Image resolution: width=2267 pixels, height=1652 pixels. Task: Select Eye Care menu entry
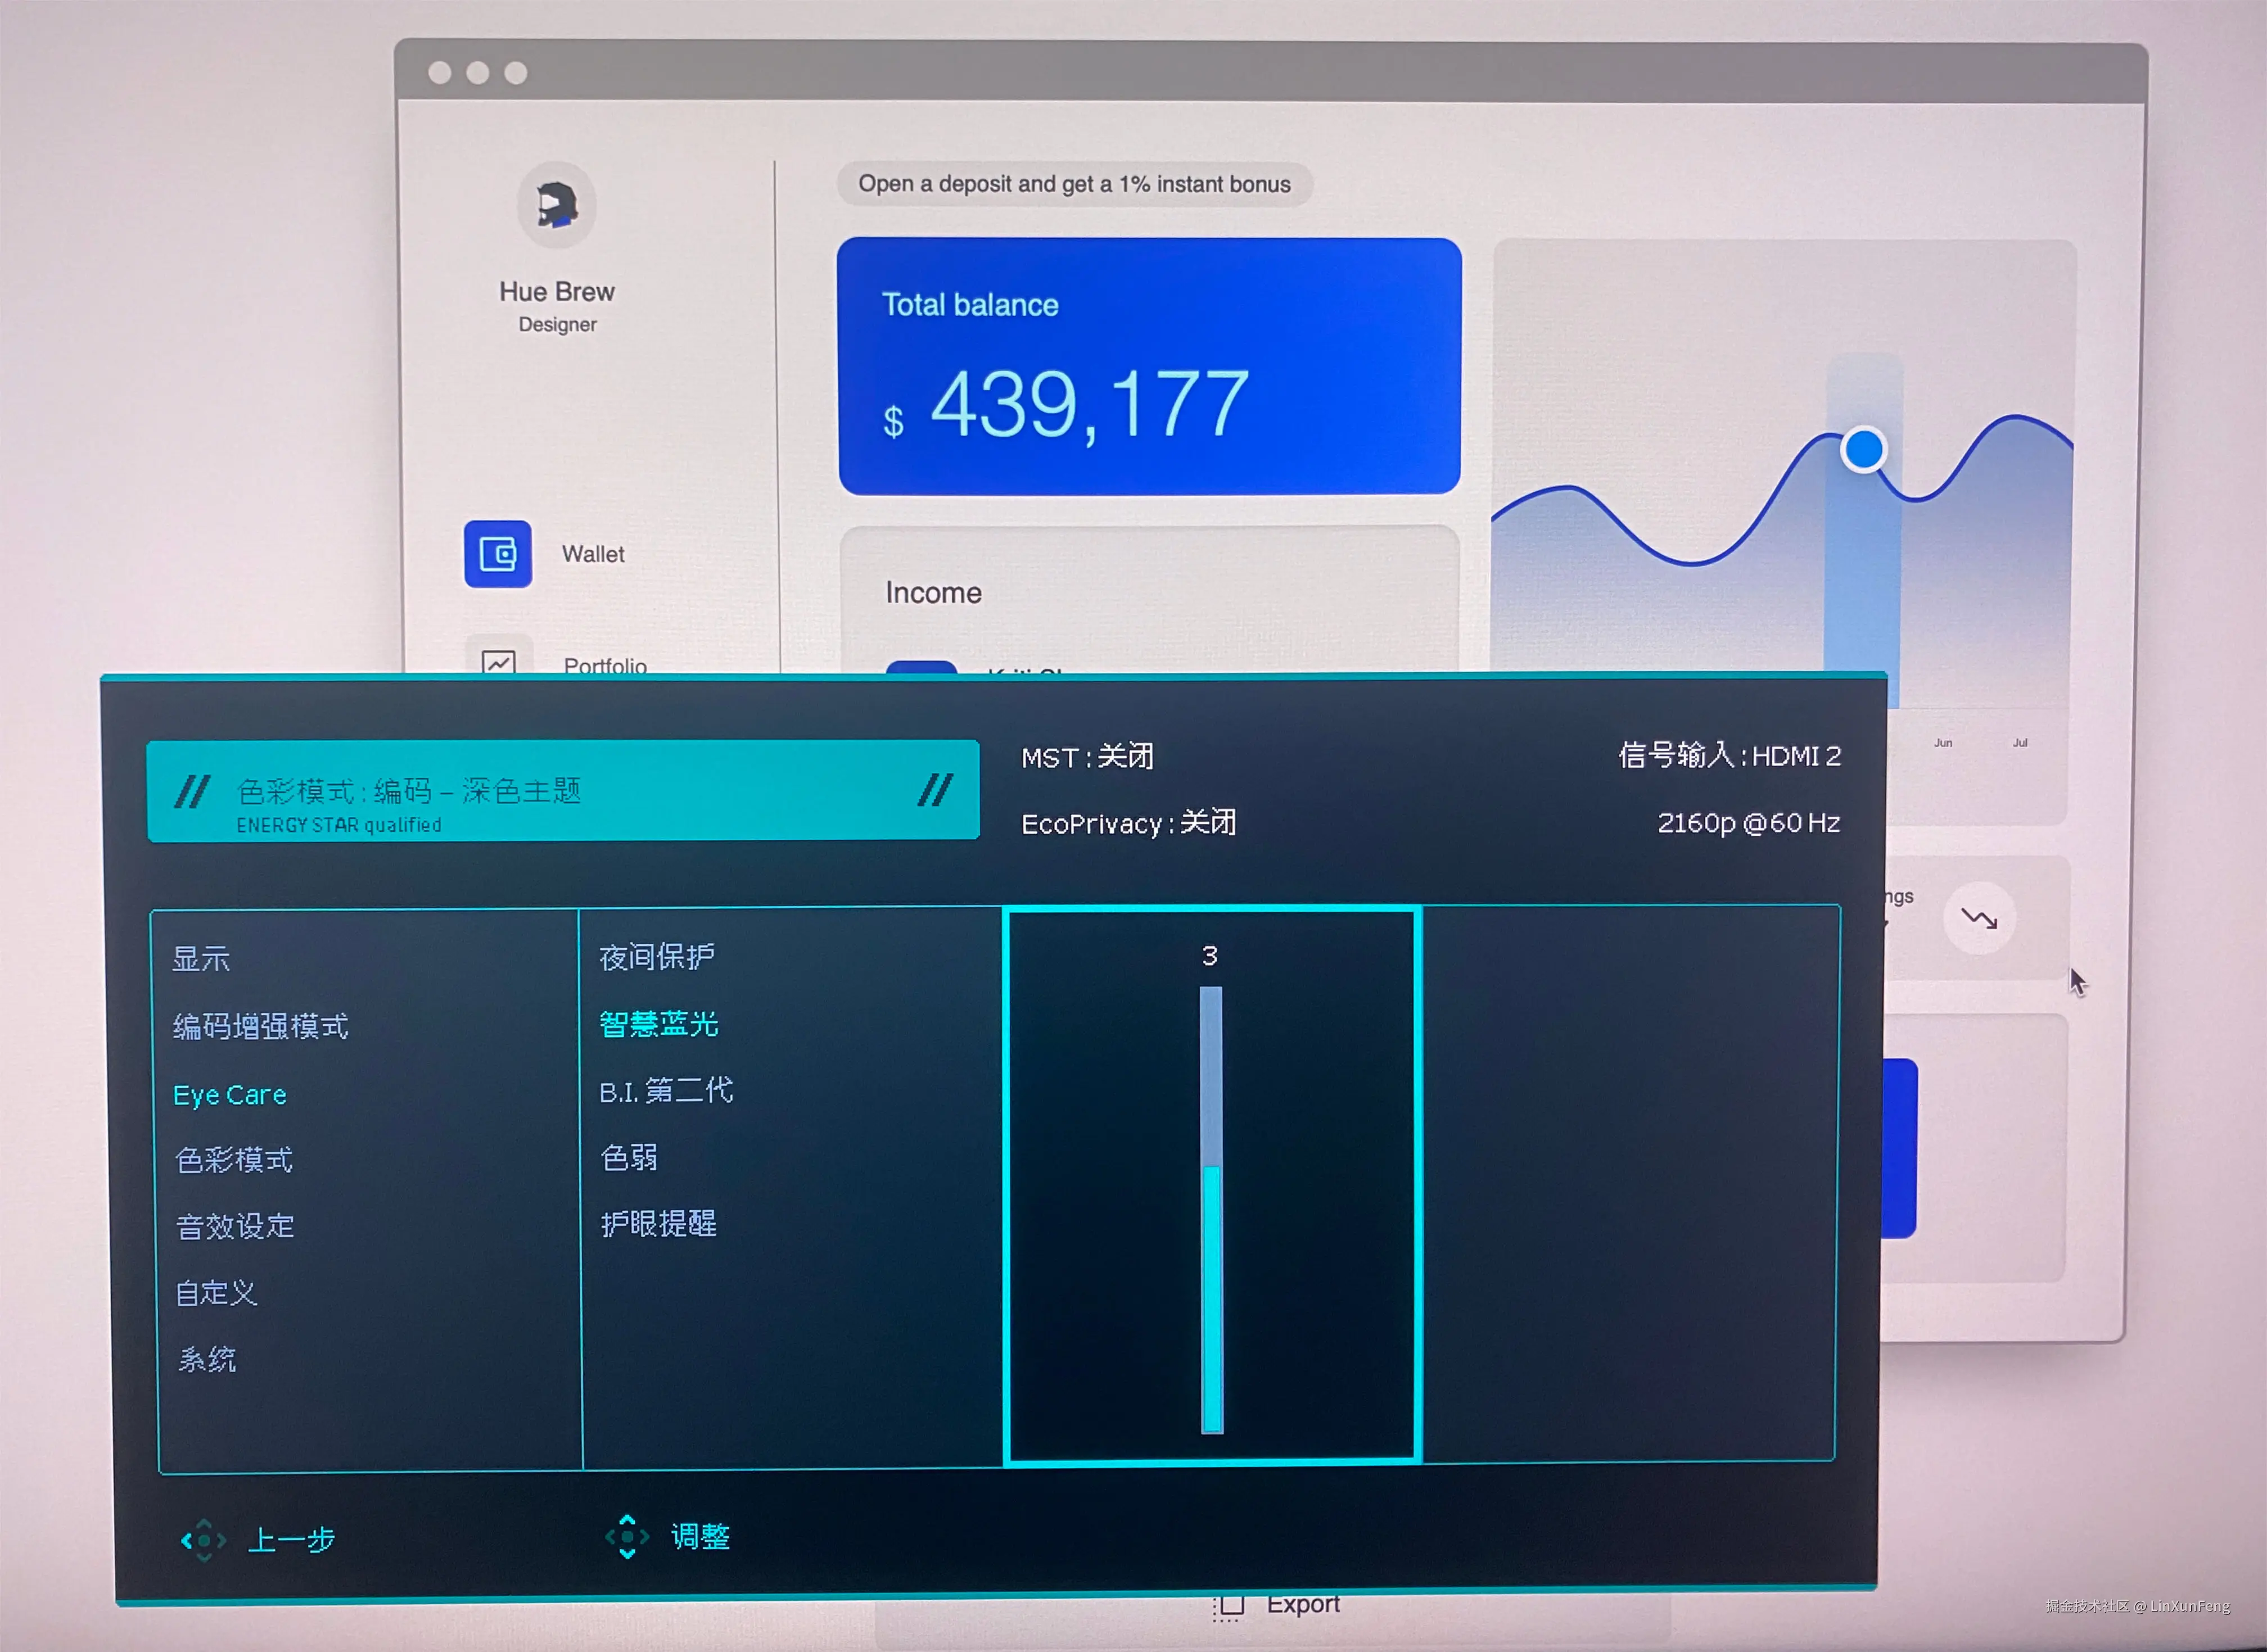230,1095
